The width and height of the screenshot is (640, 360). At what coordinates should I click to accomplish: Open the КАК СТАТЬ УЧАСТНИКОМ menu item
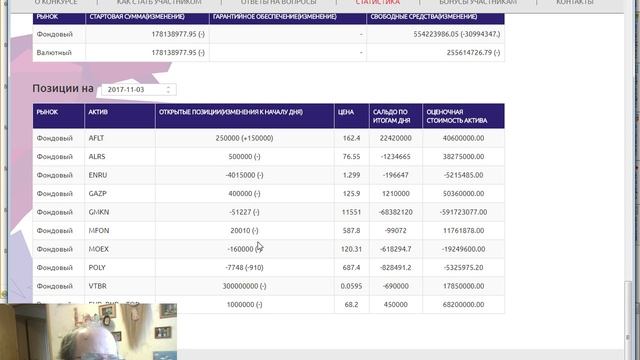(159, 2)
